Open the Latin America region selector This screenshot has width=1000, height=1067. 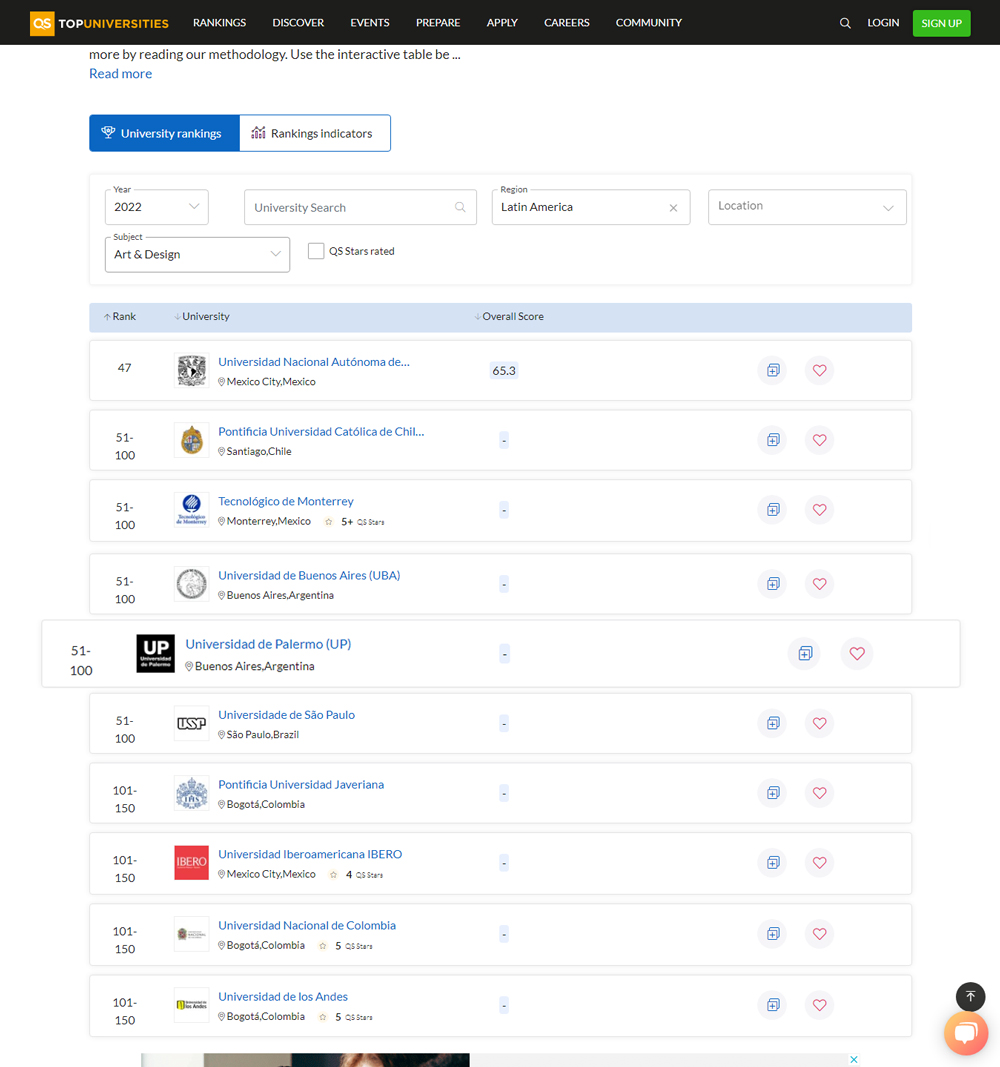point(590,207)
